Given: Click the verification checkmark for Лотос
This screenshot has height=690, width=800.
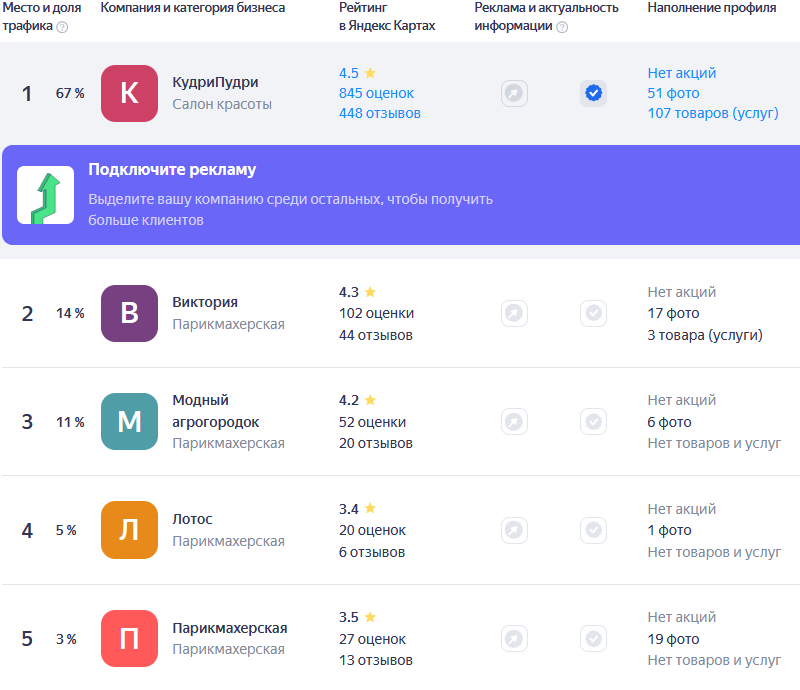Looking at the screenshot, I should click(593, 530).
